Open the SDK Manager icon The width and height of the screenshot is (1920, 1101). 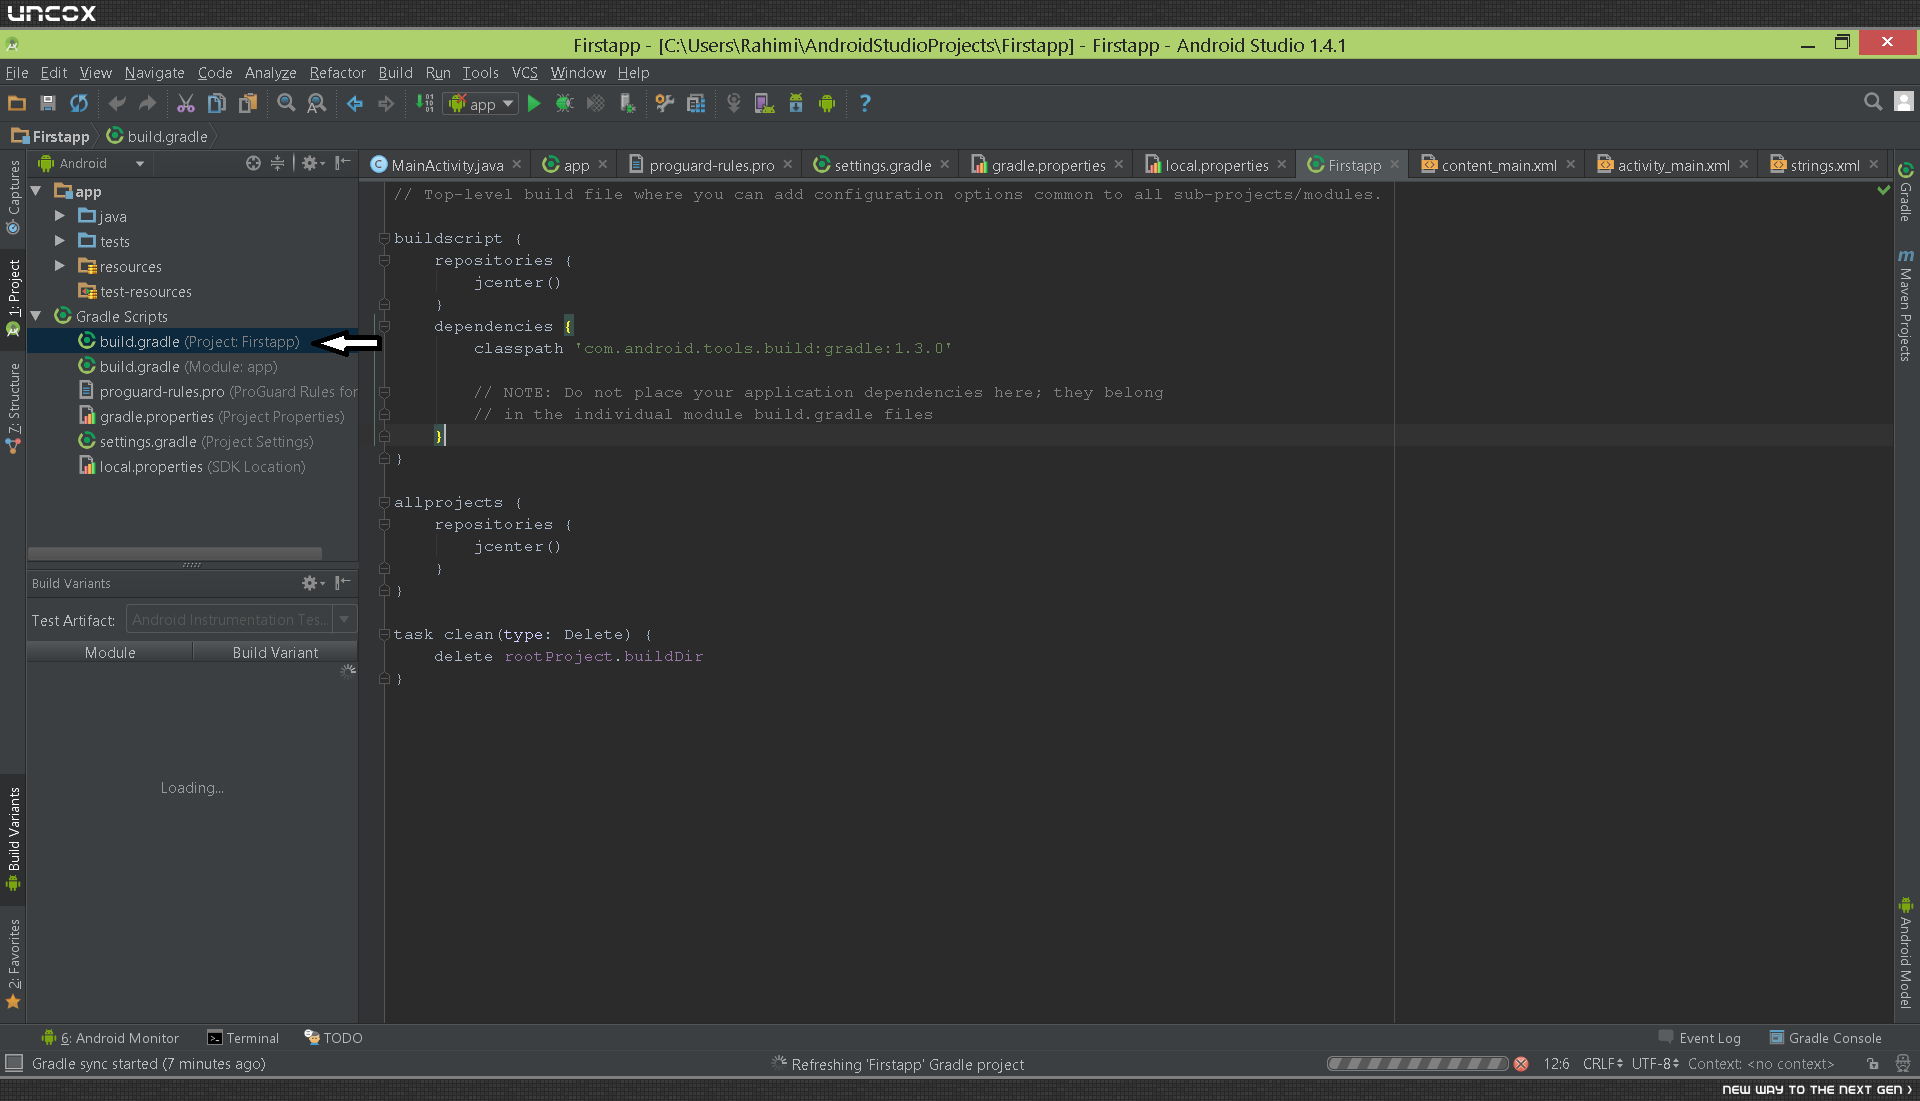coord(796,103)
